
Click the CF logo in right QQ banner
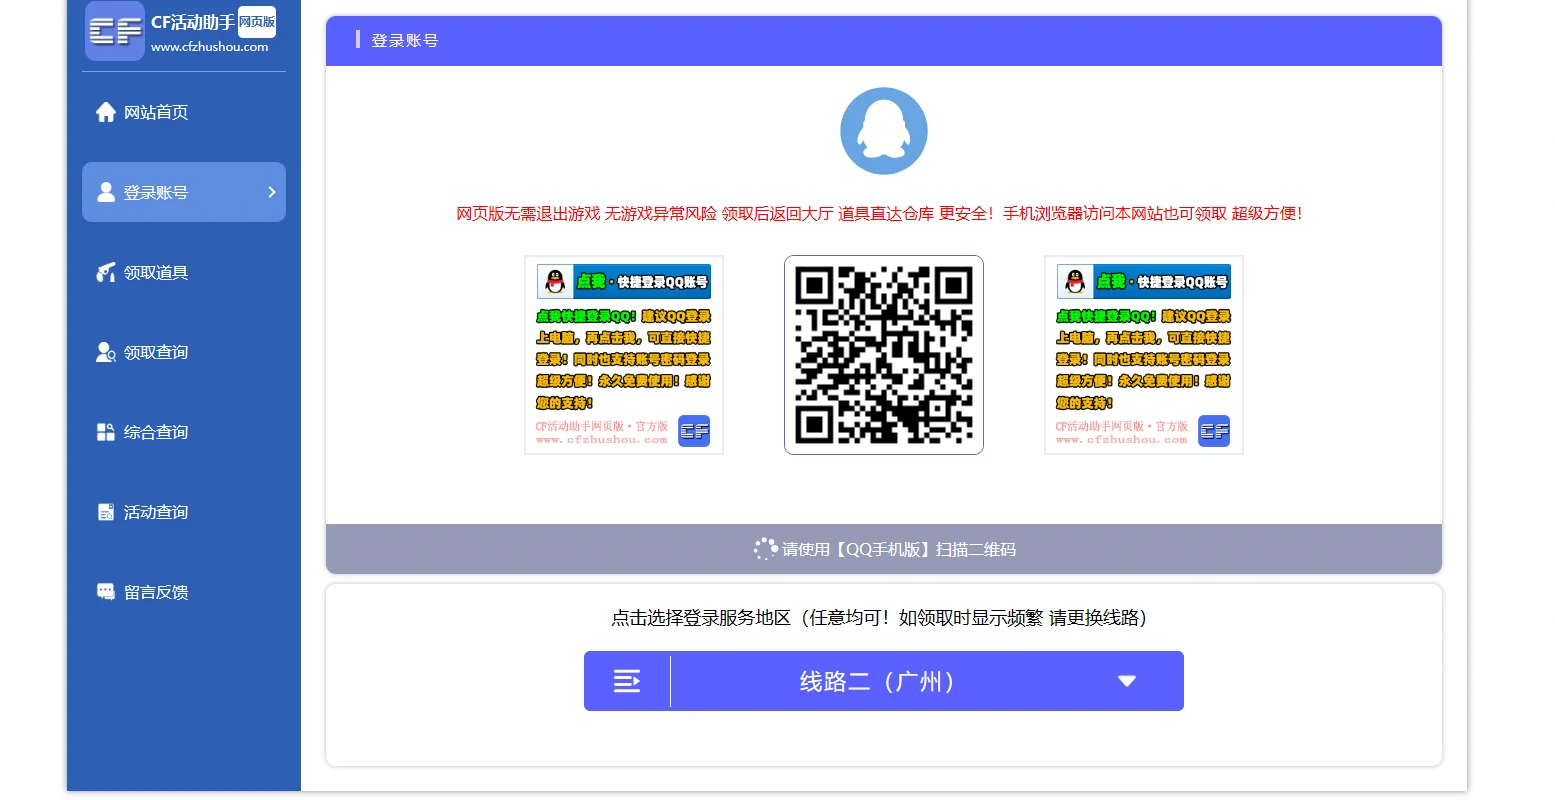1214,431
